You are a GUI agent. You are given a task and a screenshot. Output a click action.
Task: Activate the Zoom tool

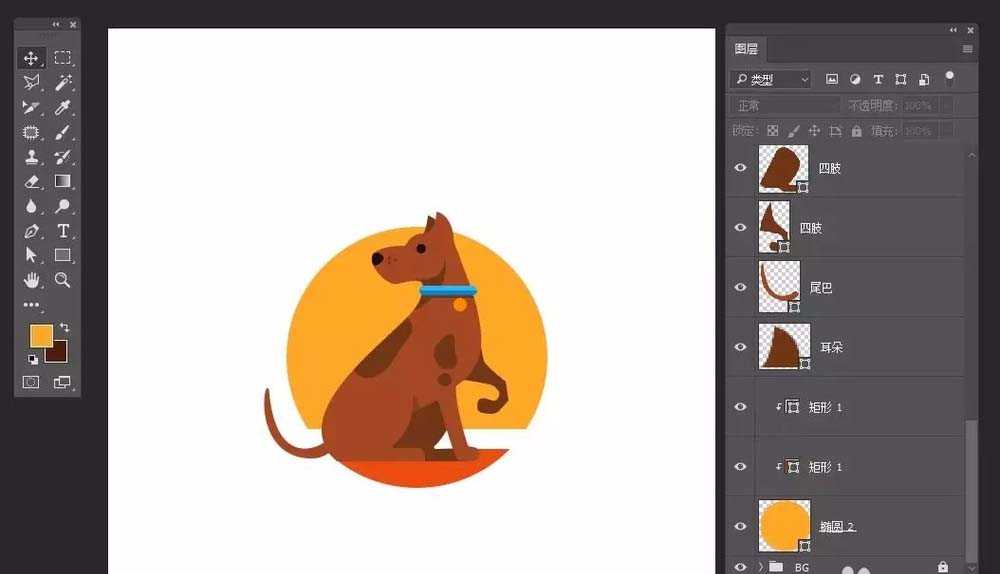click(x=62, y=280)
